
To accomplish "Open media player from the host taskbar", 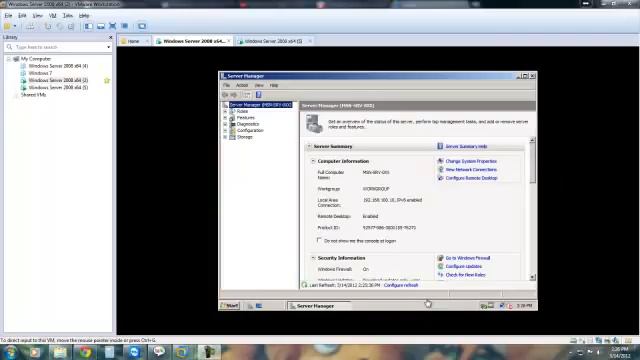I will [35, 352].
